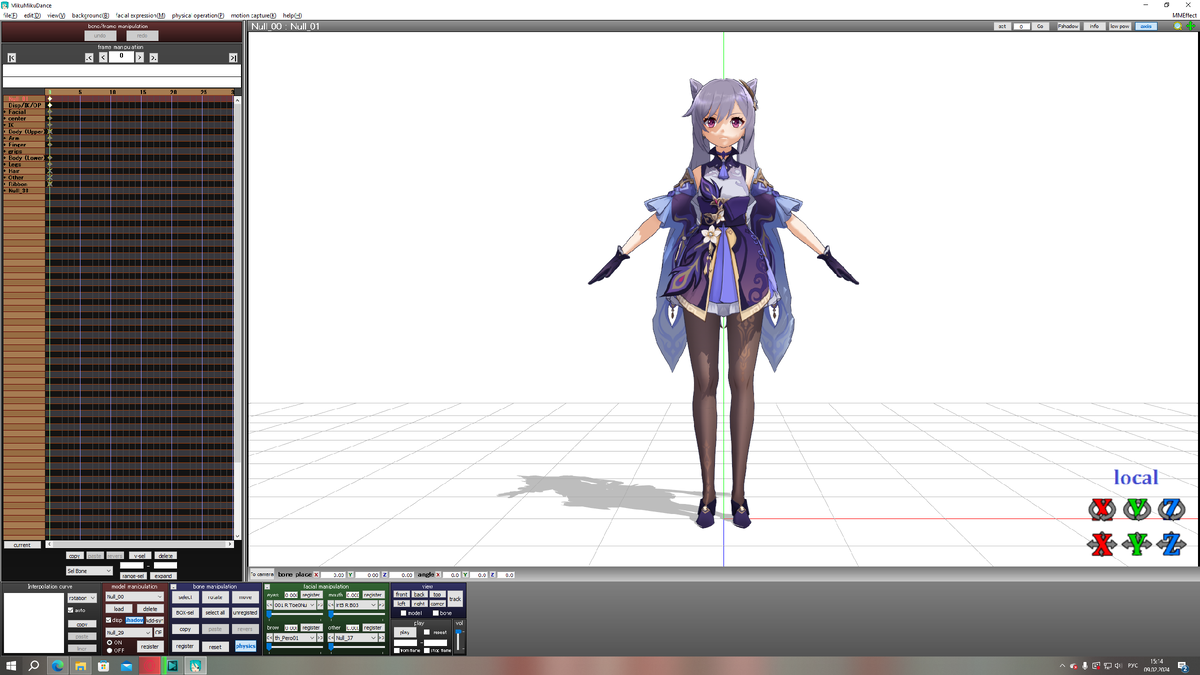Open the mouth morph dropdown

click(356, 605)
